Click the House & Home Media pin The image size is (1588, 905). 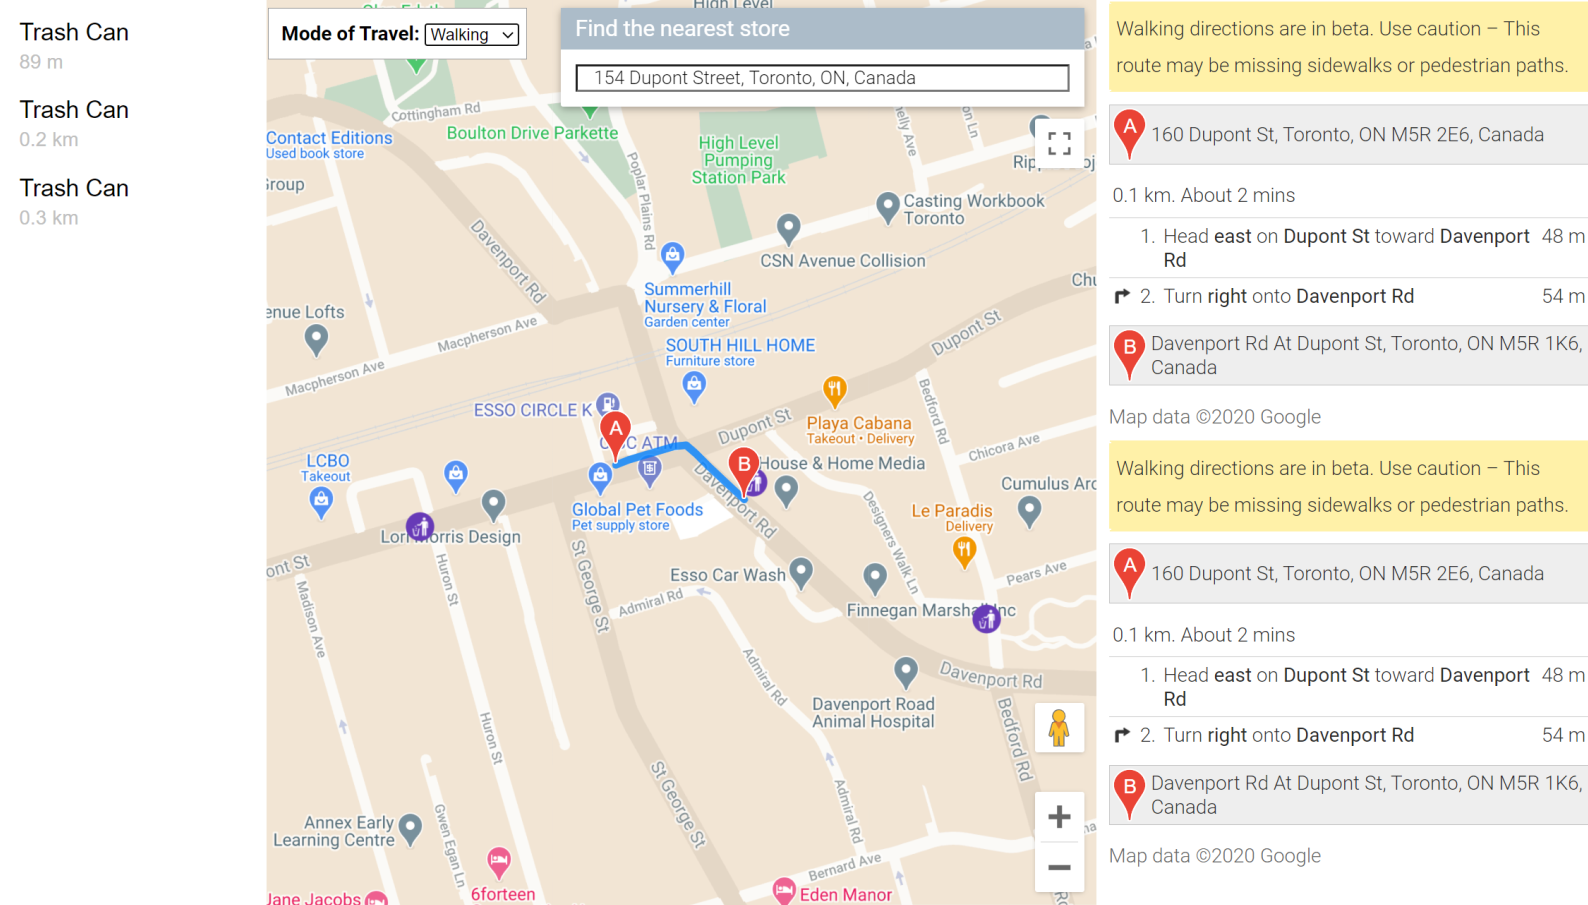pyautogui.click(x=787, y=490)
